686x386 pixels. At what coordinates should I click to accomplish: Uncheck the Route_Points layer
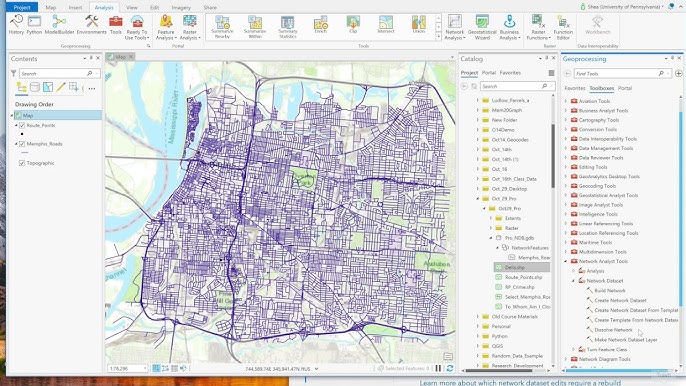click(22, 126)
